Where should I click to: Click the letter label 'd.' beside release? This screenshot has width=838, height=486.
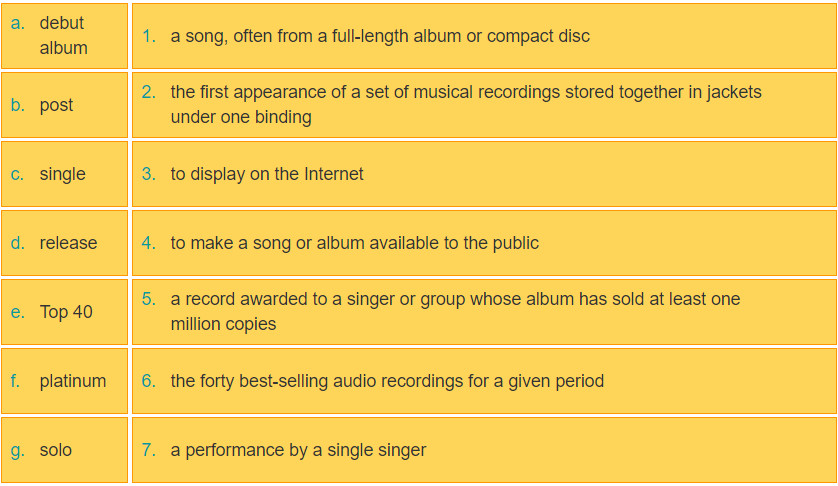(x=18, y=243)
